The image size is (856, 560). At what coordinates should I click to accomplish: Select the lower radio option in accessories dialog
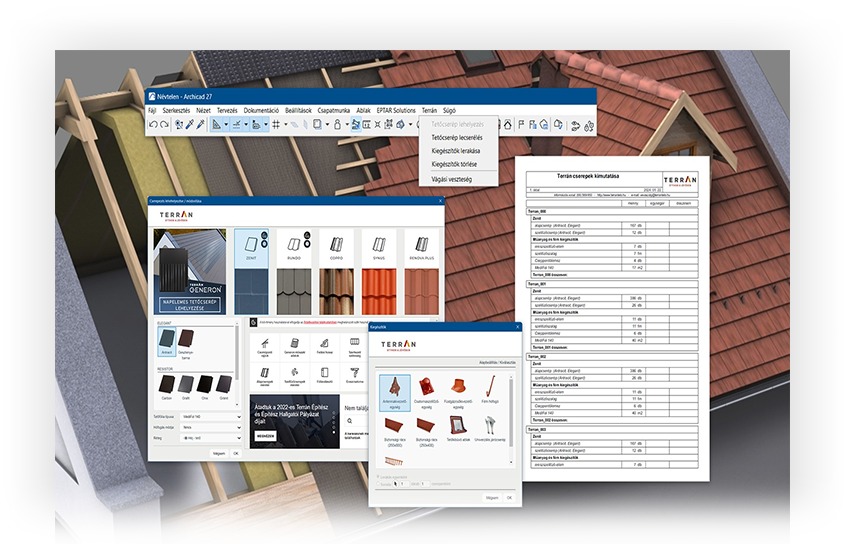point(378,484)
